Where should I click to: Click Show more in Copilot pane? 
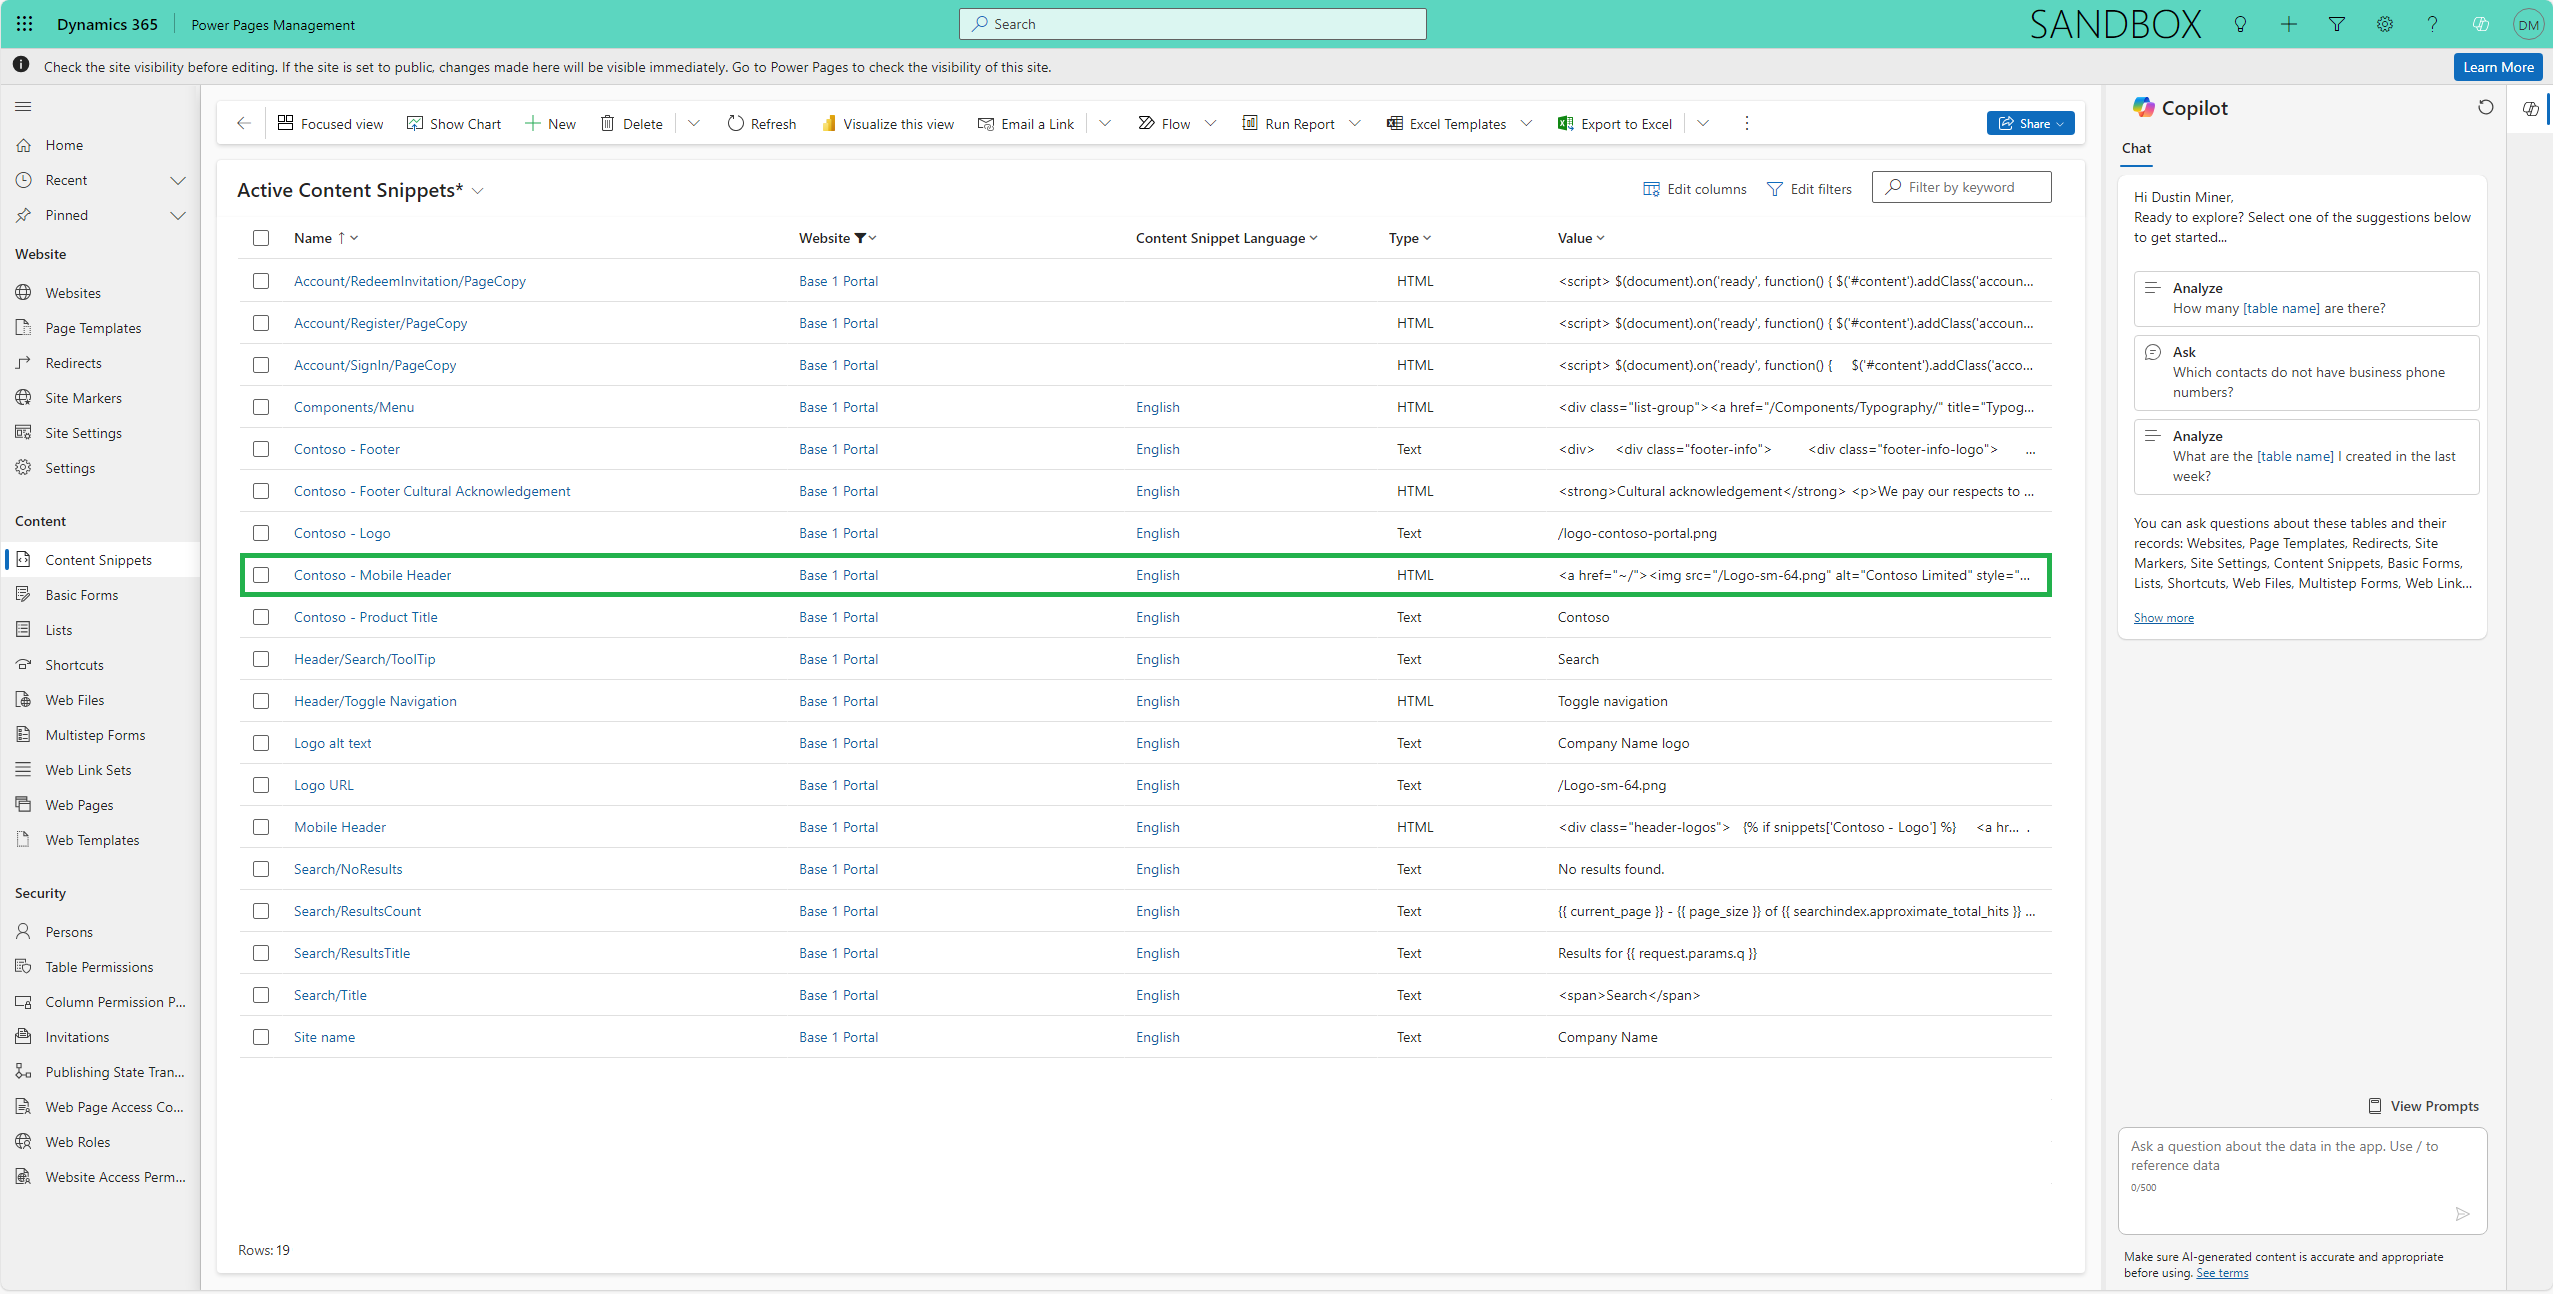tap(2163, 618)
